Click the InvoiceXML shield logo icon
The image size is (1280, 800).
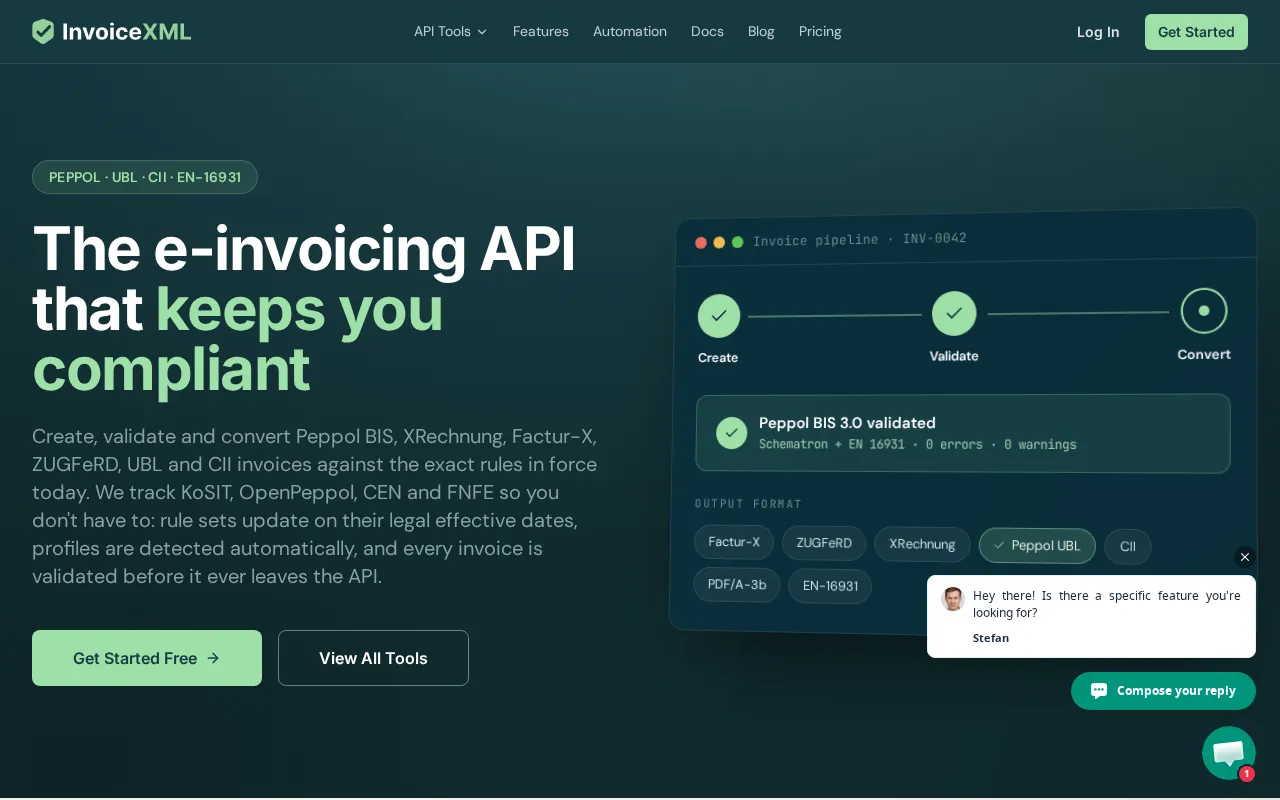point(43,32)
